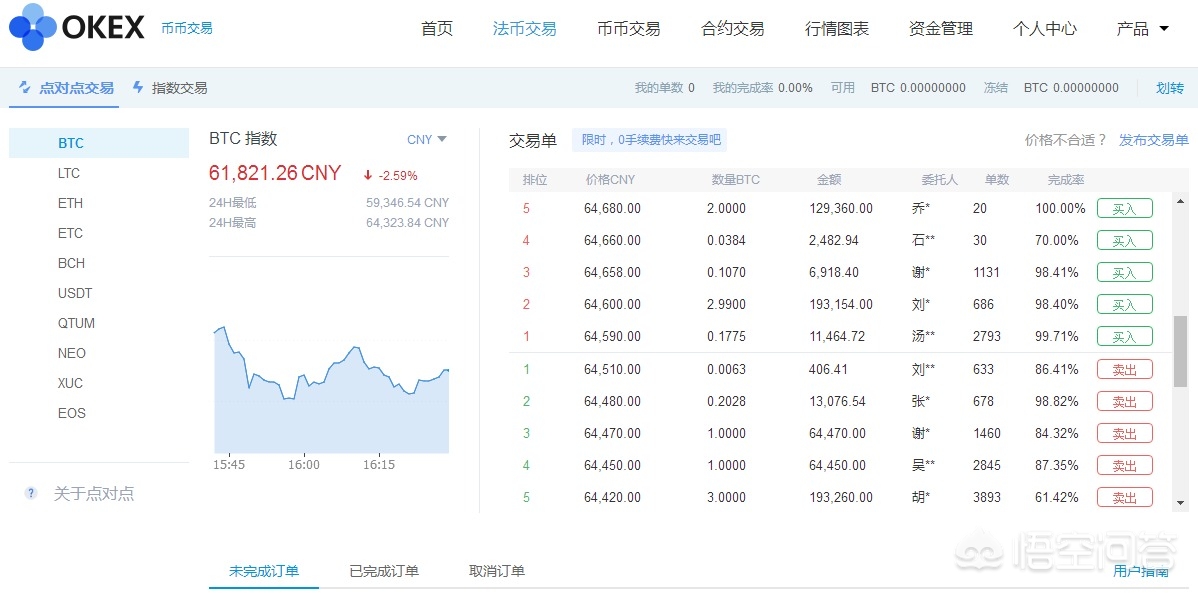
Task: Select LTC in the coin list
Action: click(69, 173)
